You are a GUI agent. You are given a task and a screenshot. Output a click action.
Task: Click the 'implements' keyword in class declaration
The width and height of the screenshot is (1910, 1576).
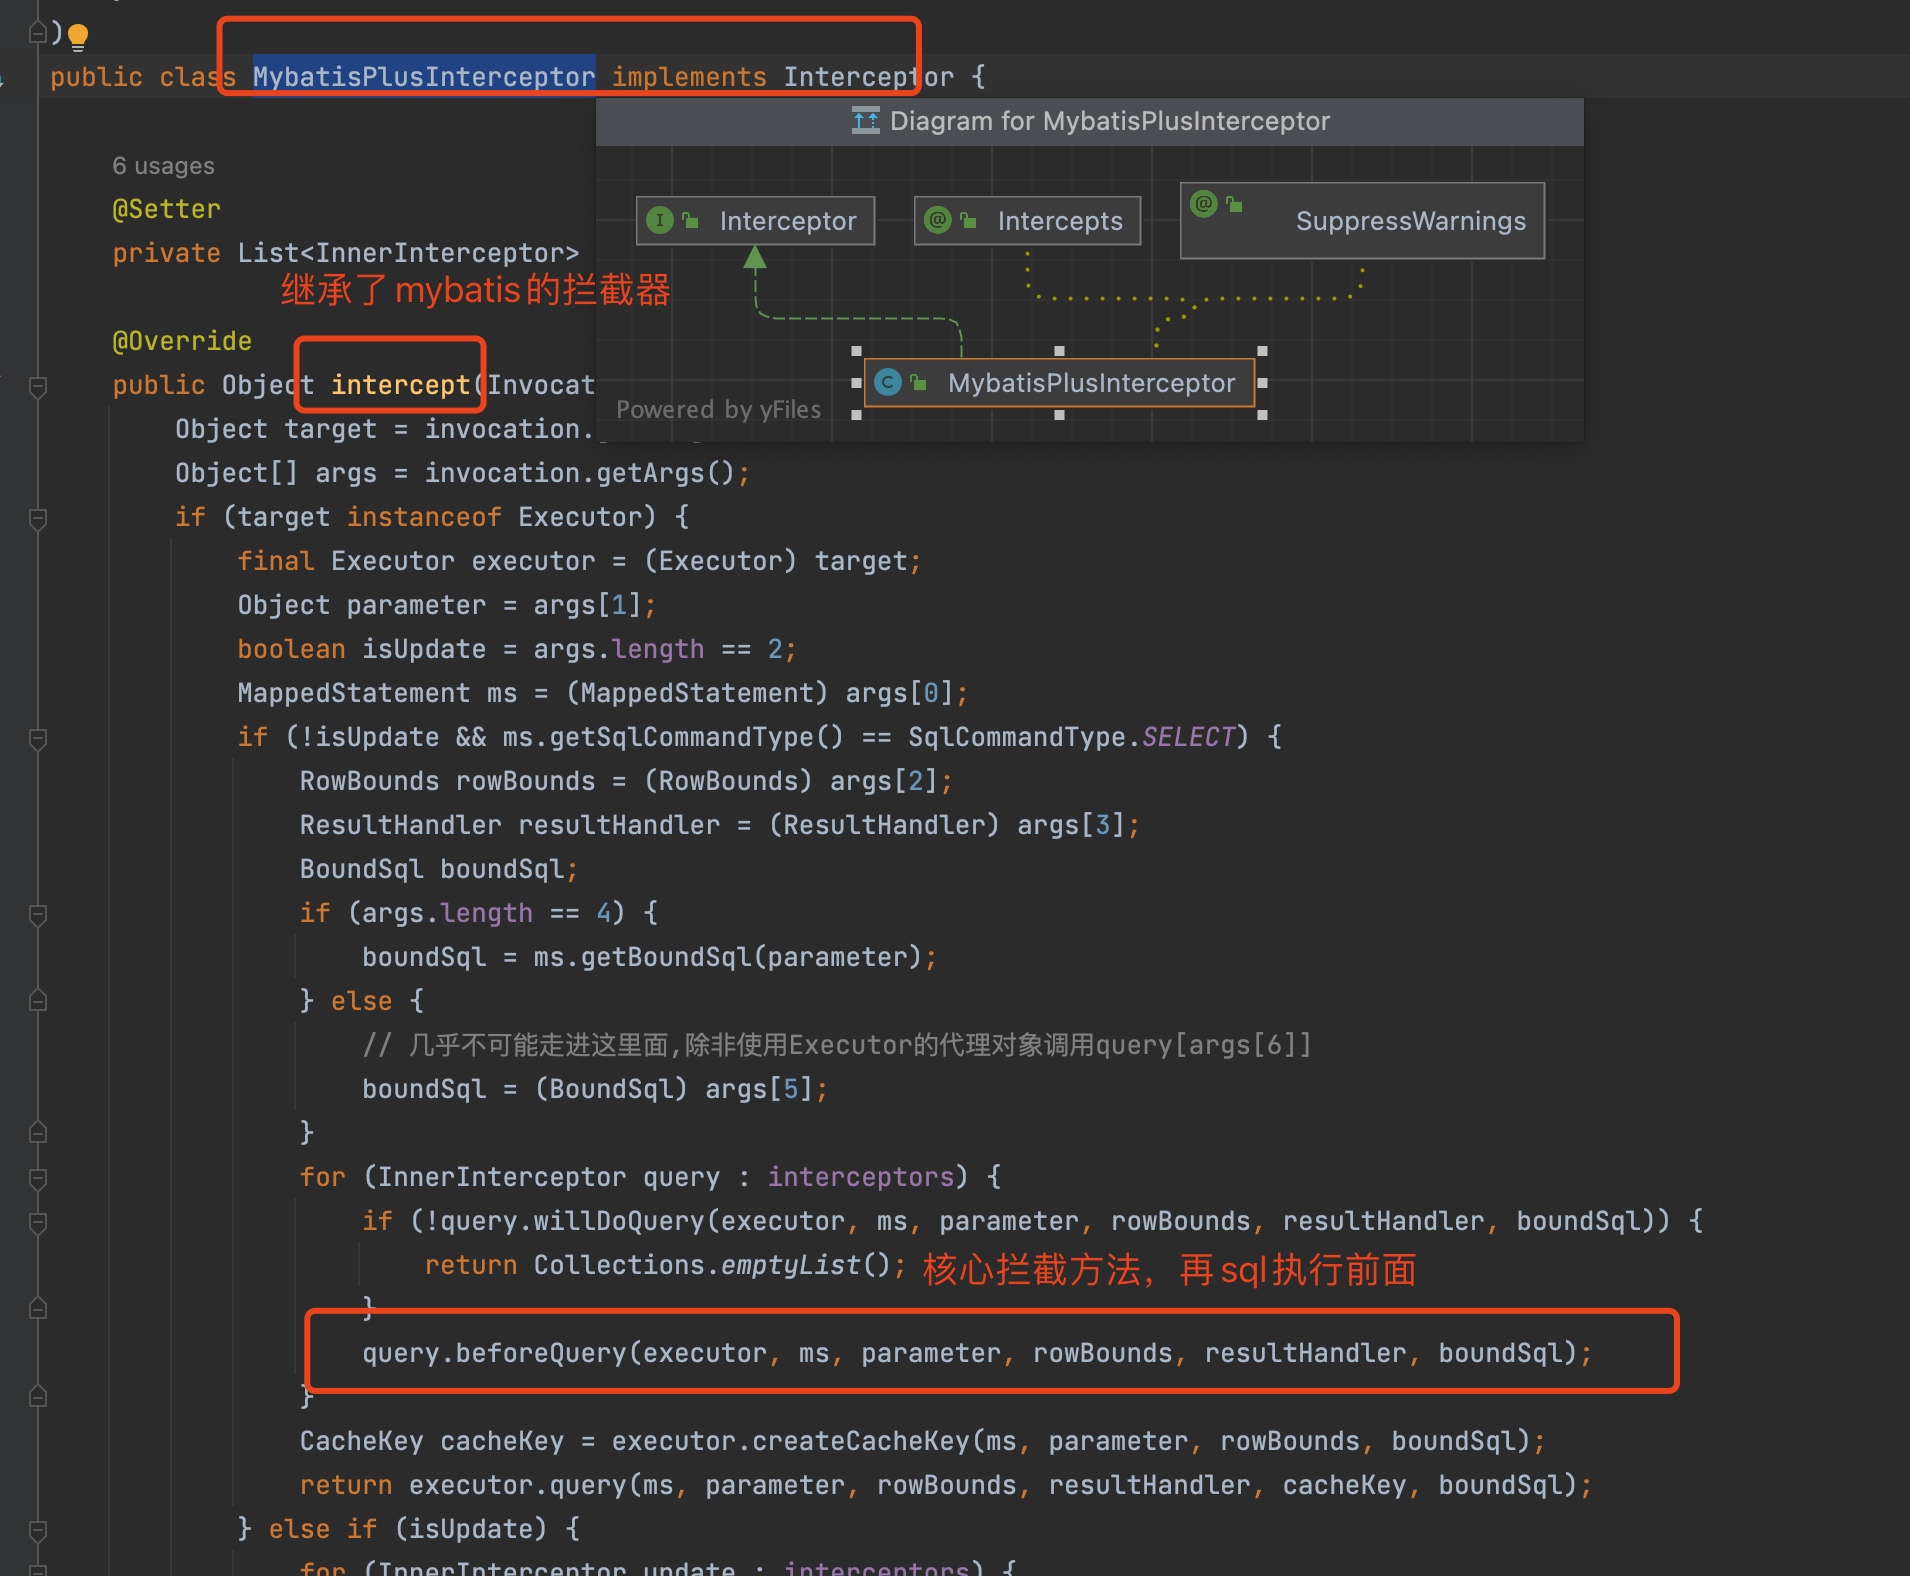(689, 77)
